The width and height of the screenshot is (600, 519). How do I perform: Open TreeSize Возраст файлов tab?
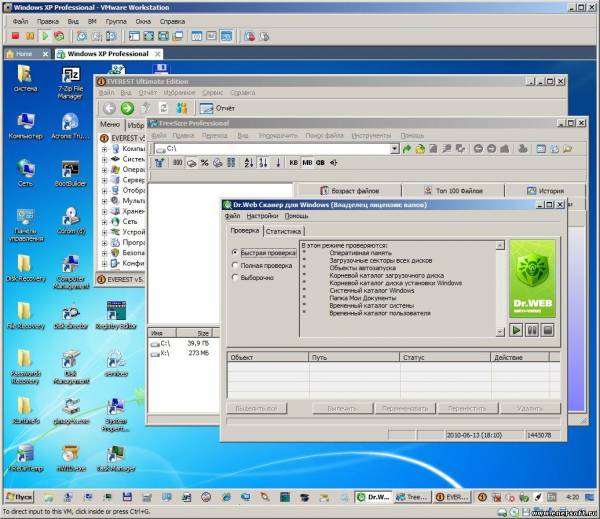349,190
